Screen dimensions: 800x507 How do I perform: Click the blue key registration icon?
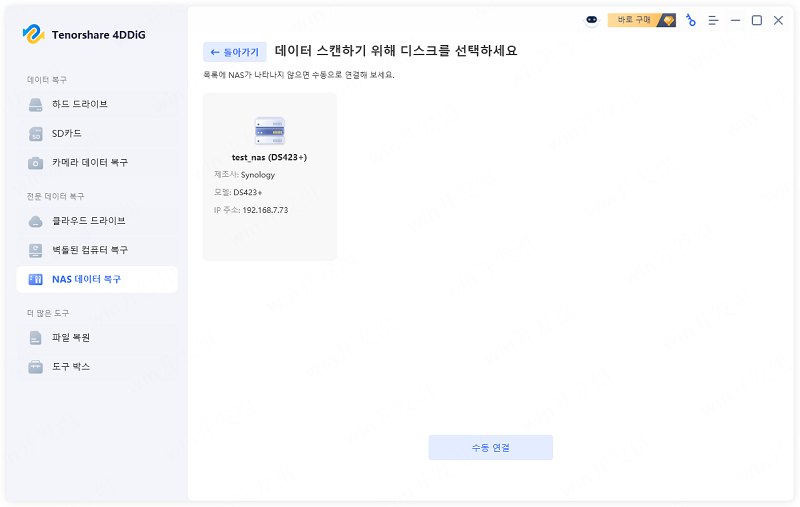click(x=691, y=20)
